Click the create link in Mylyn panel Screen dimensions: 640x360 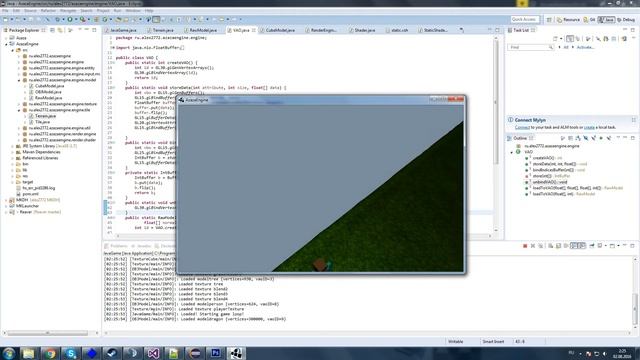click(x=589, y=127)
